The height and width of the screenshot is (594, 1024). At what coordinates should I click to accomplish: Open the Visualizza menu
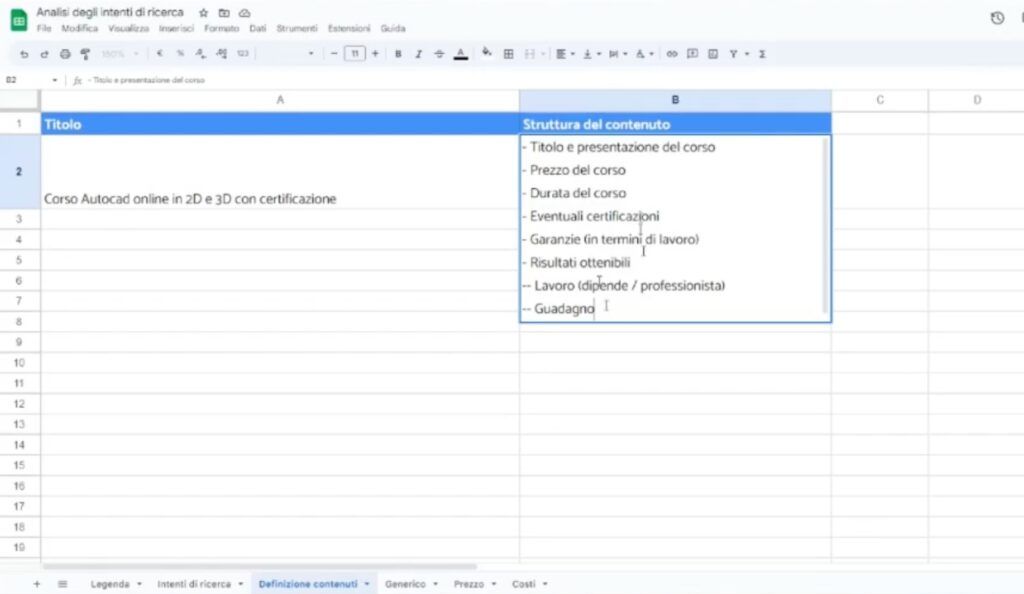[x=128, y=28]
